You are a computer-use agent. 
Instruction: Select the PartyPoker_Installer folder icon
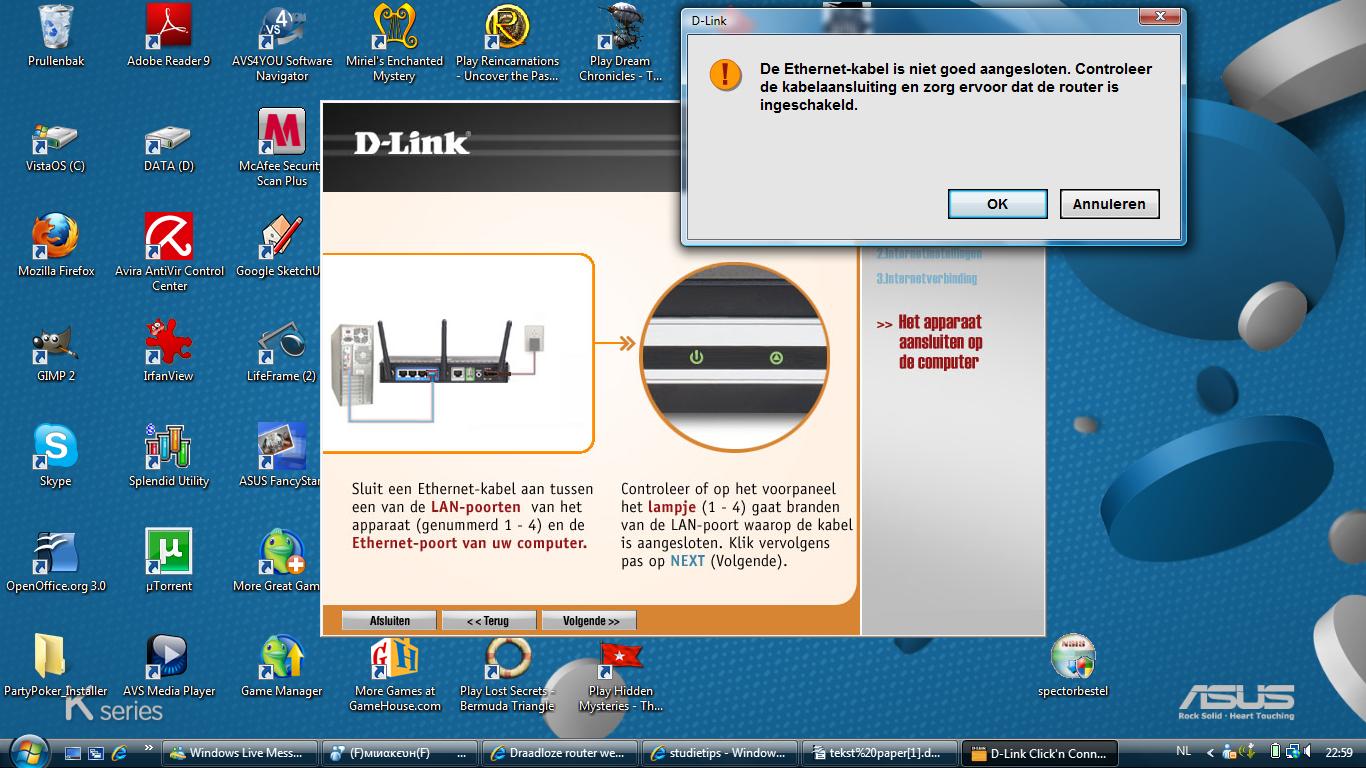point(56,667)
